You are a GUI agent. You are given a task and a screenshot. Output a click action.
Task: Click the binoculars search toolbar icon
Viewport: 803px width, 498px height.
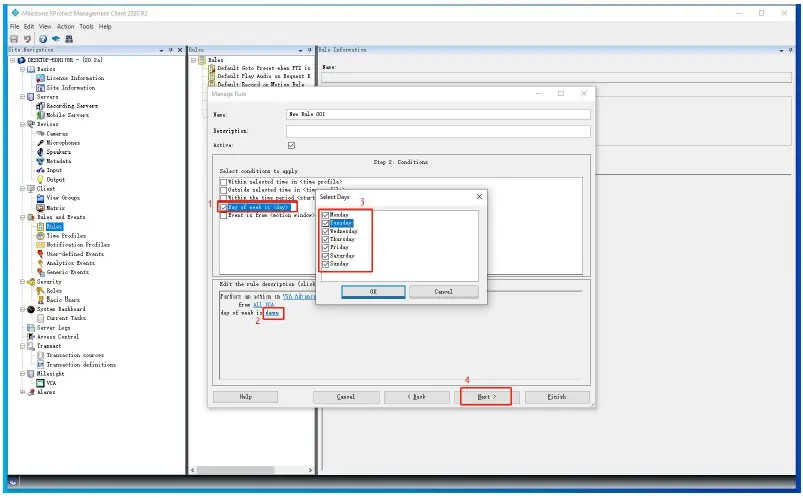(x=69, y=39)
